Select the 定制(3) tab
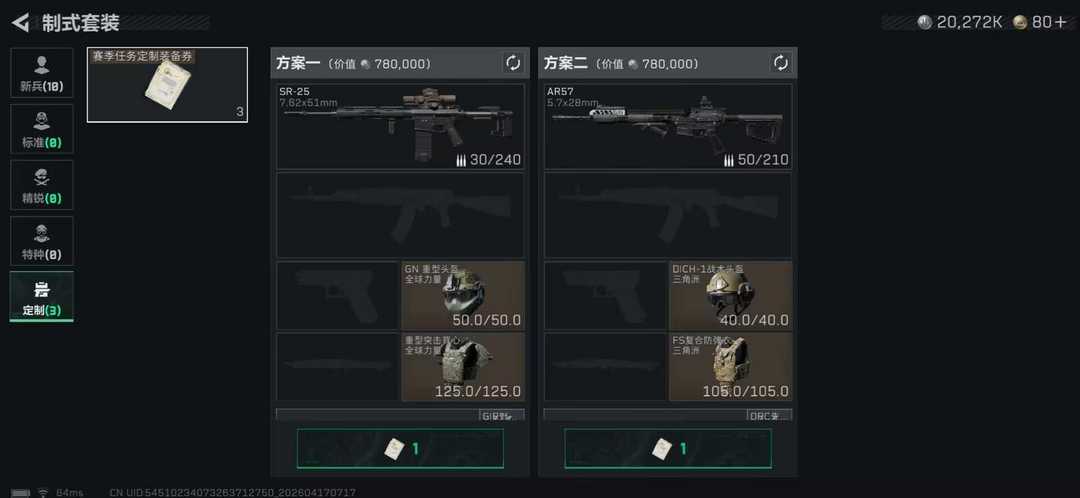Viewport: 1080px width, 498px height. pos(41,296)
